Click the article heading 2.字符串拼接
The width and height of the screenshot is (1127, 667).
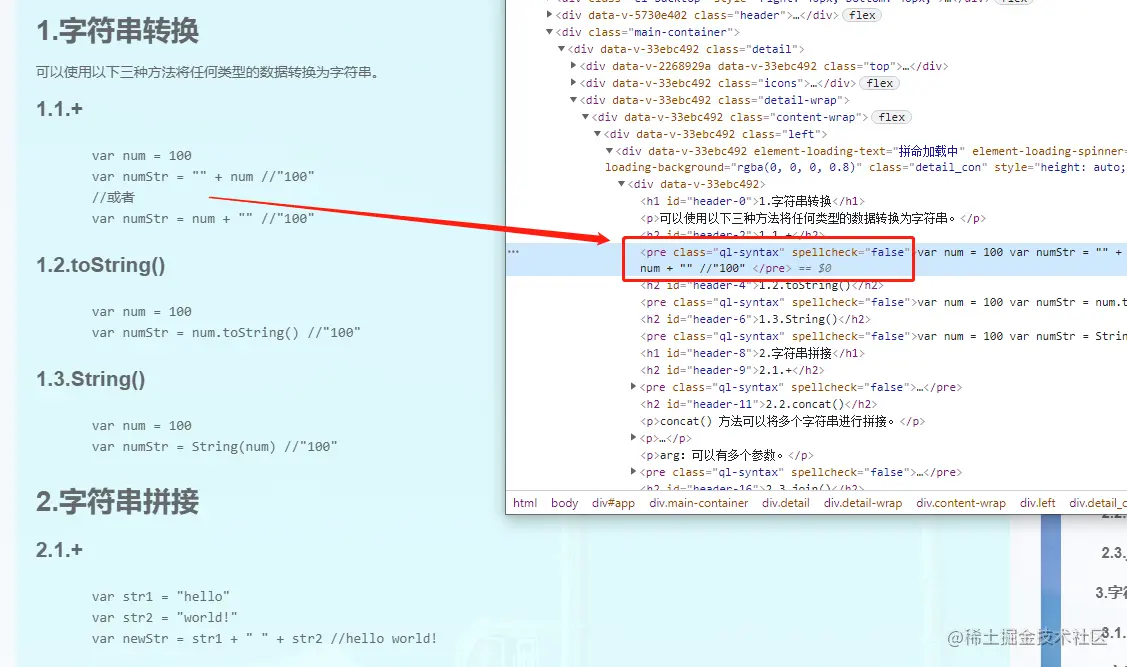(117, 502)
